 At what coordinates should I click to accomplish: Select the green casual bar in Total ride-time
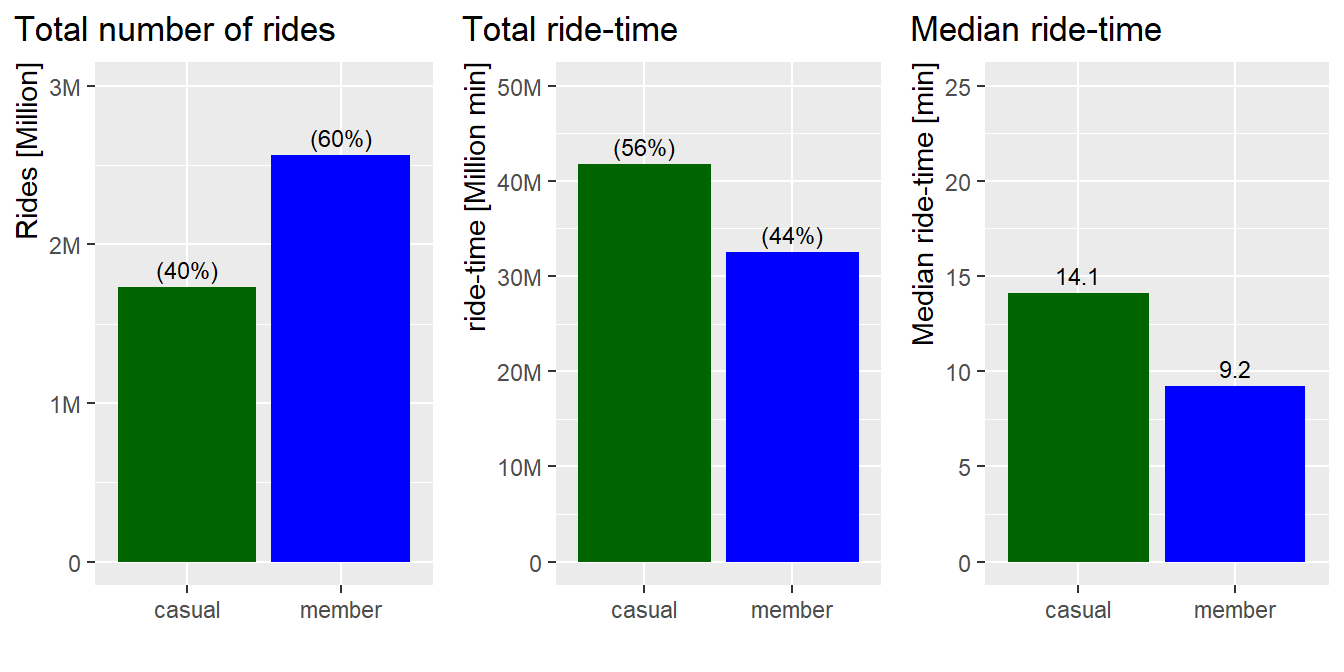click(644, 363)
